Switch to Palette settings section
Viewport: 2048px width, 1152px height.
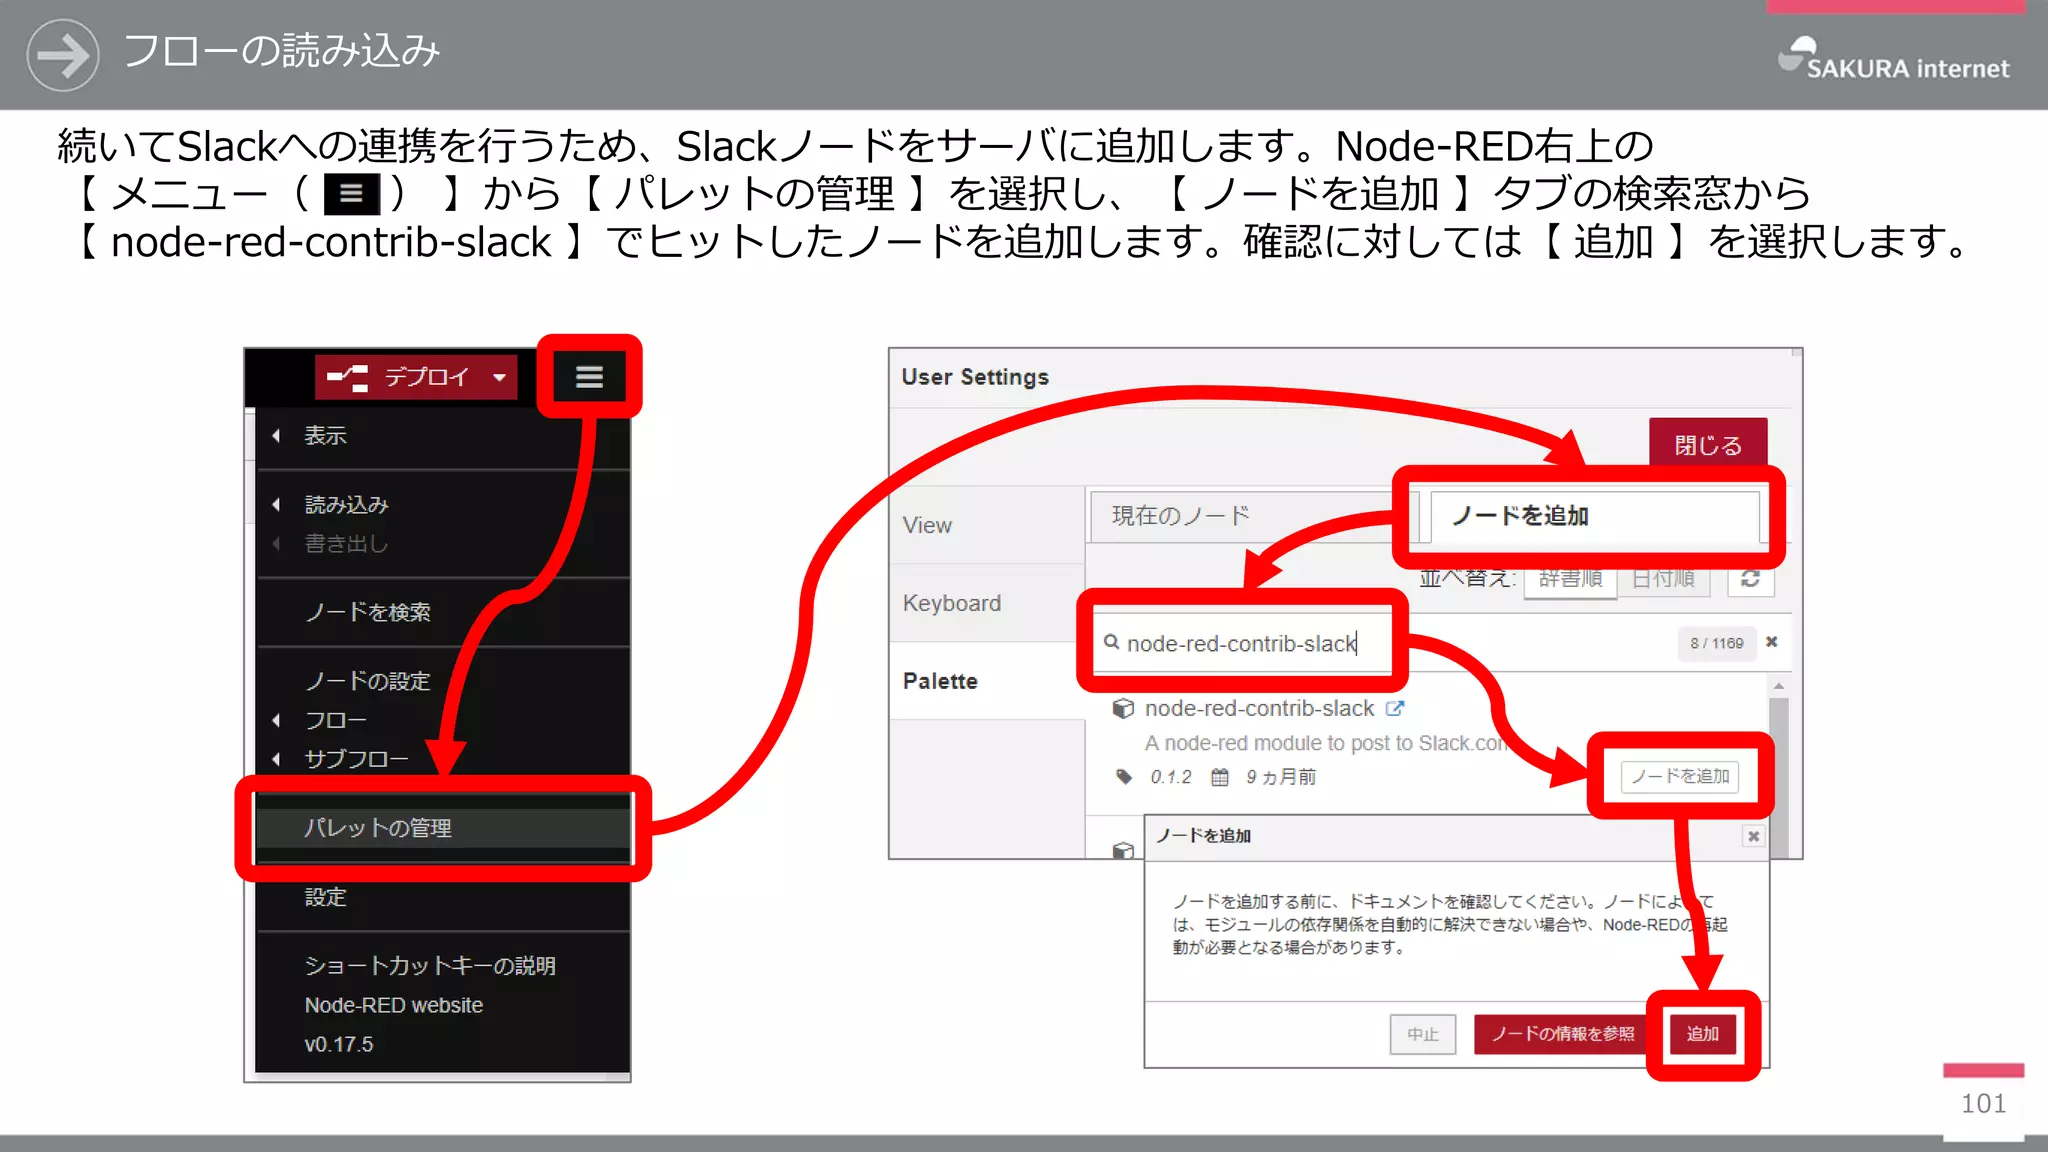pos(986,681)
